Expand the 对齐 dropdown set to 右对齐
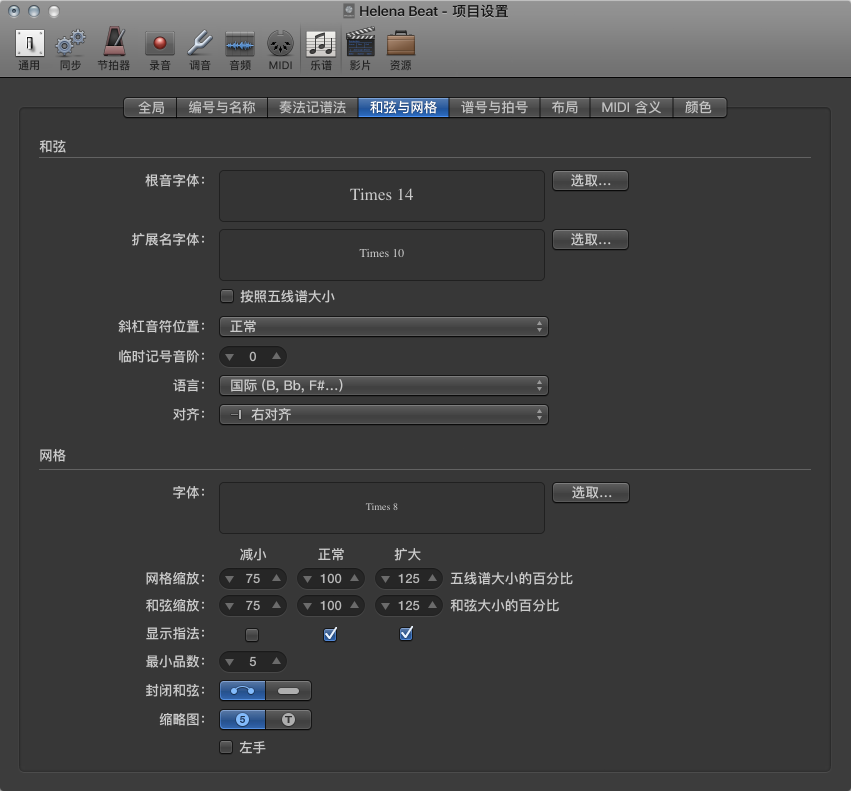The height and width of the screenshot is (794, 854). tap(384, 414)
